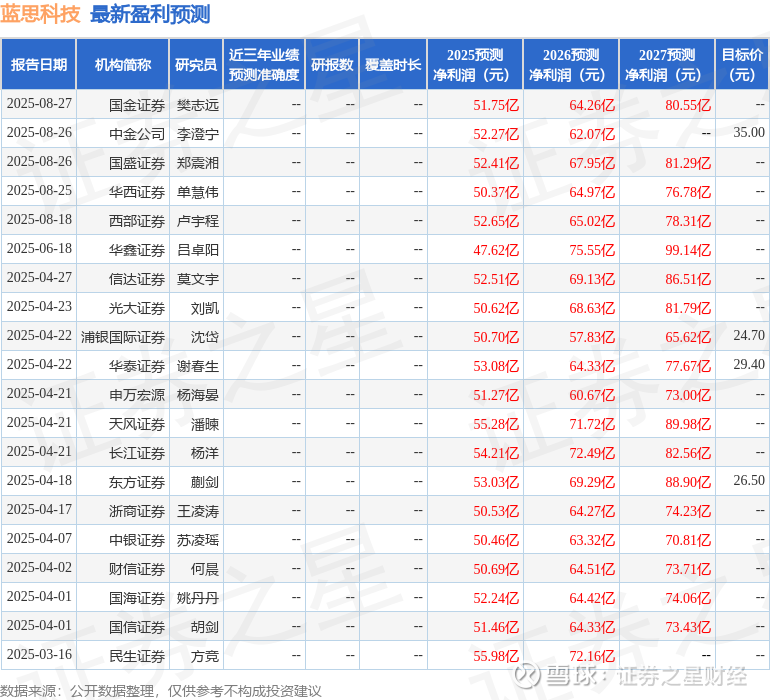The height and width of the screenshot is (700, 770).
Task: Click the 蓝思科技 title text
Action: 40,14
